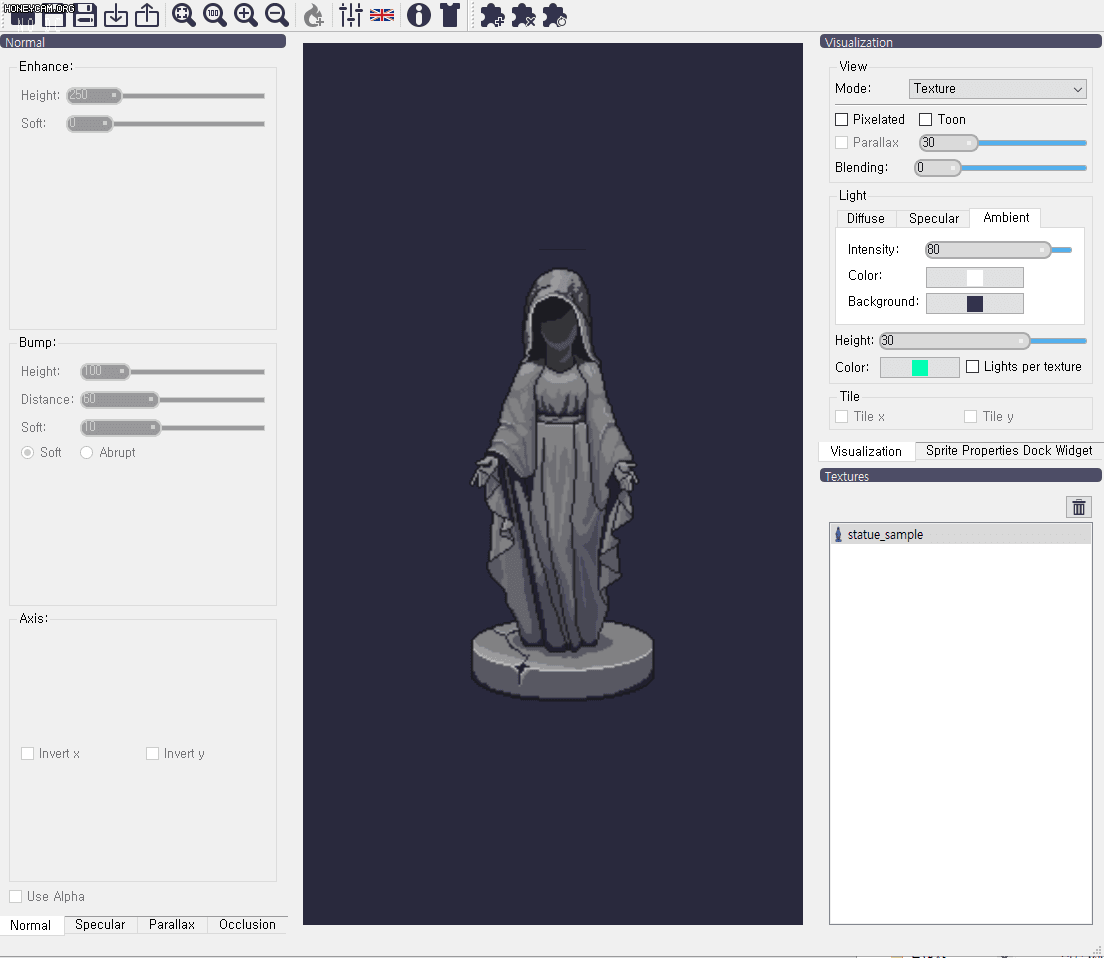Select the statue_sample texture row

point(960,534)
